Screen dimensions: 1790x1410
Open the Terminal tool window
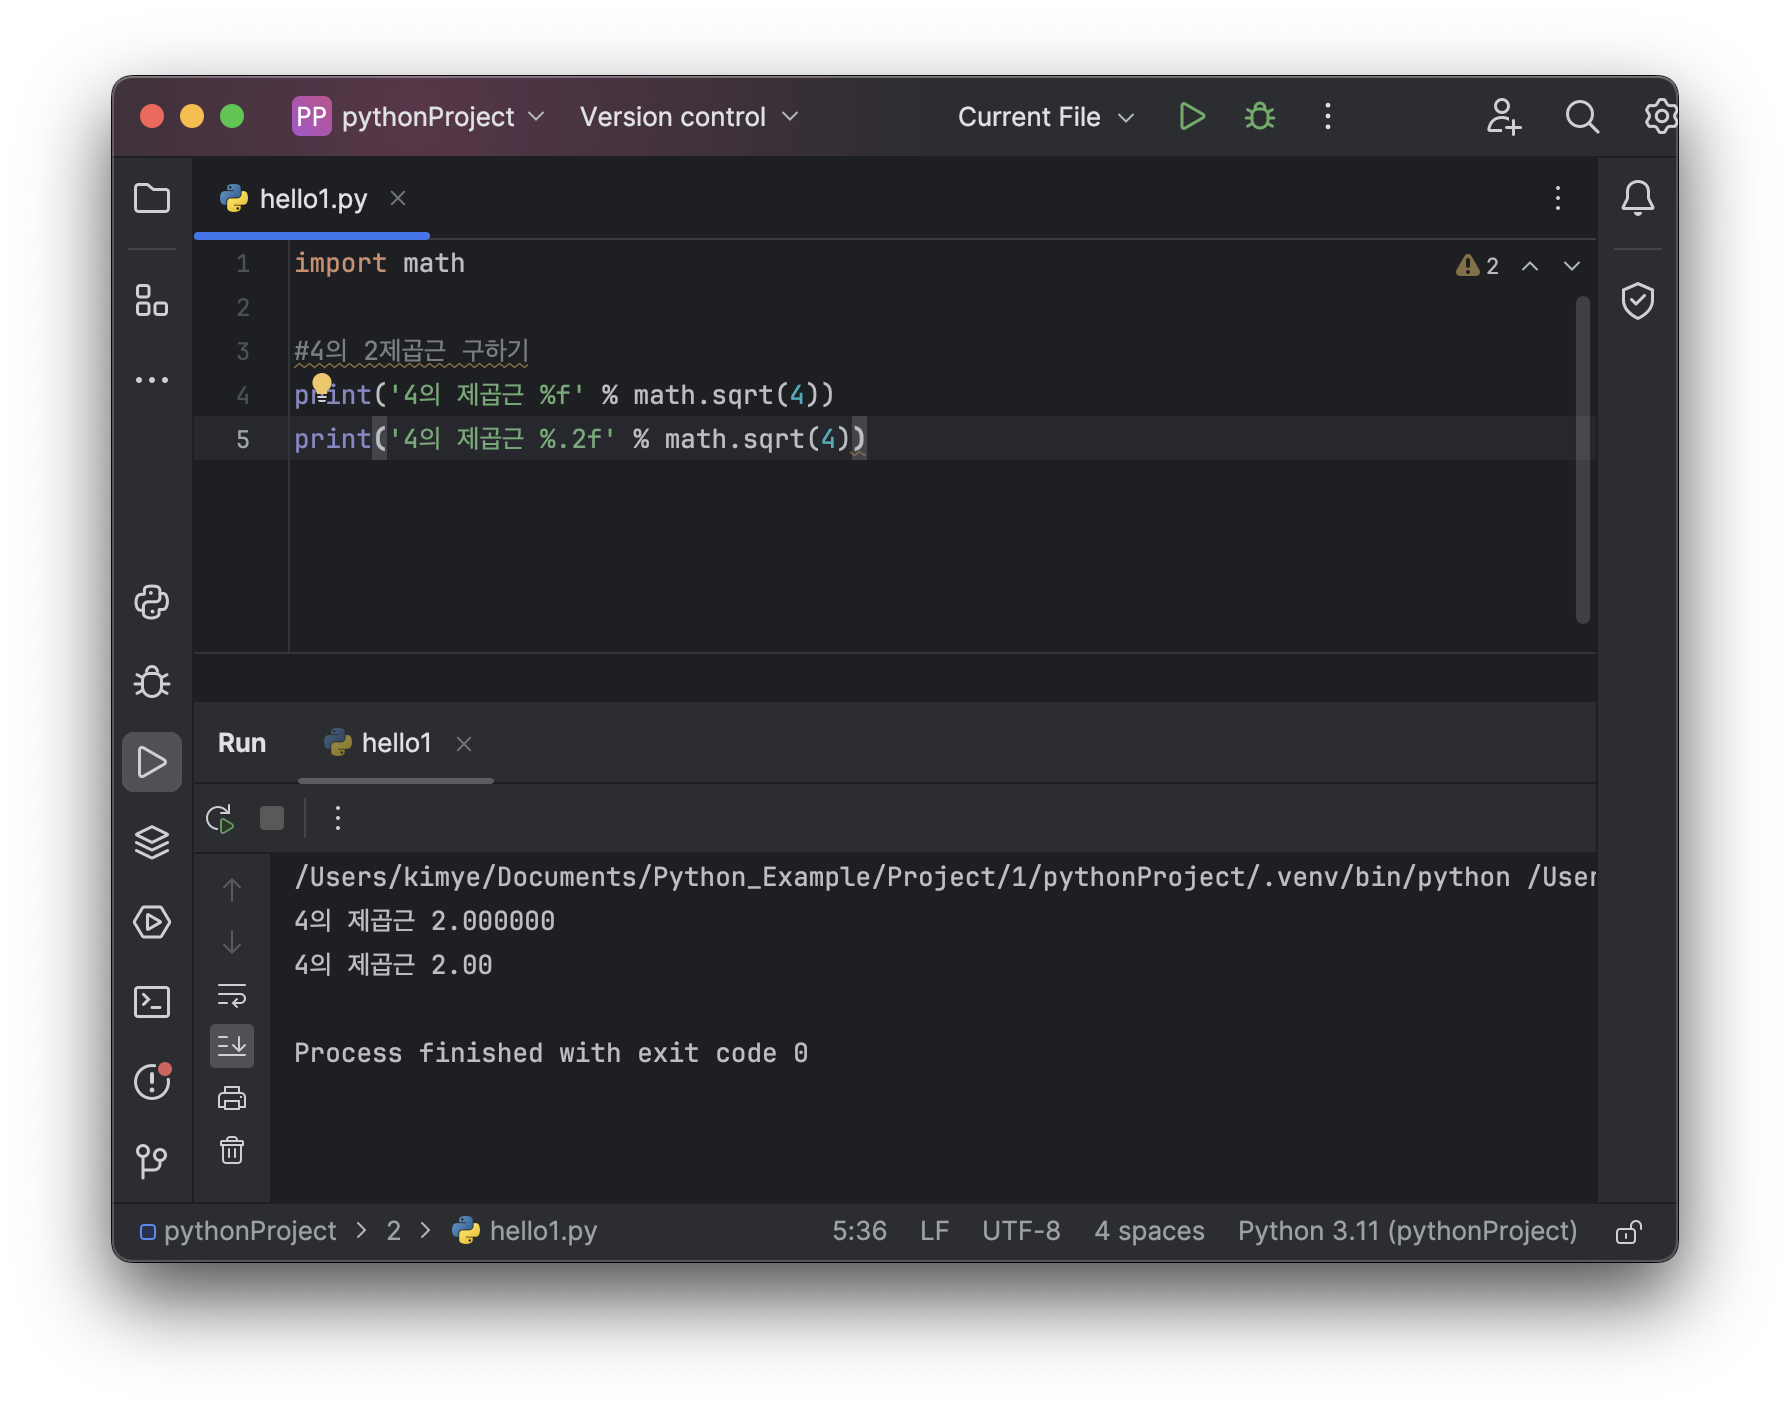coord(152,1002)
